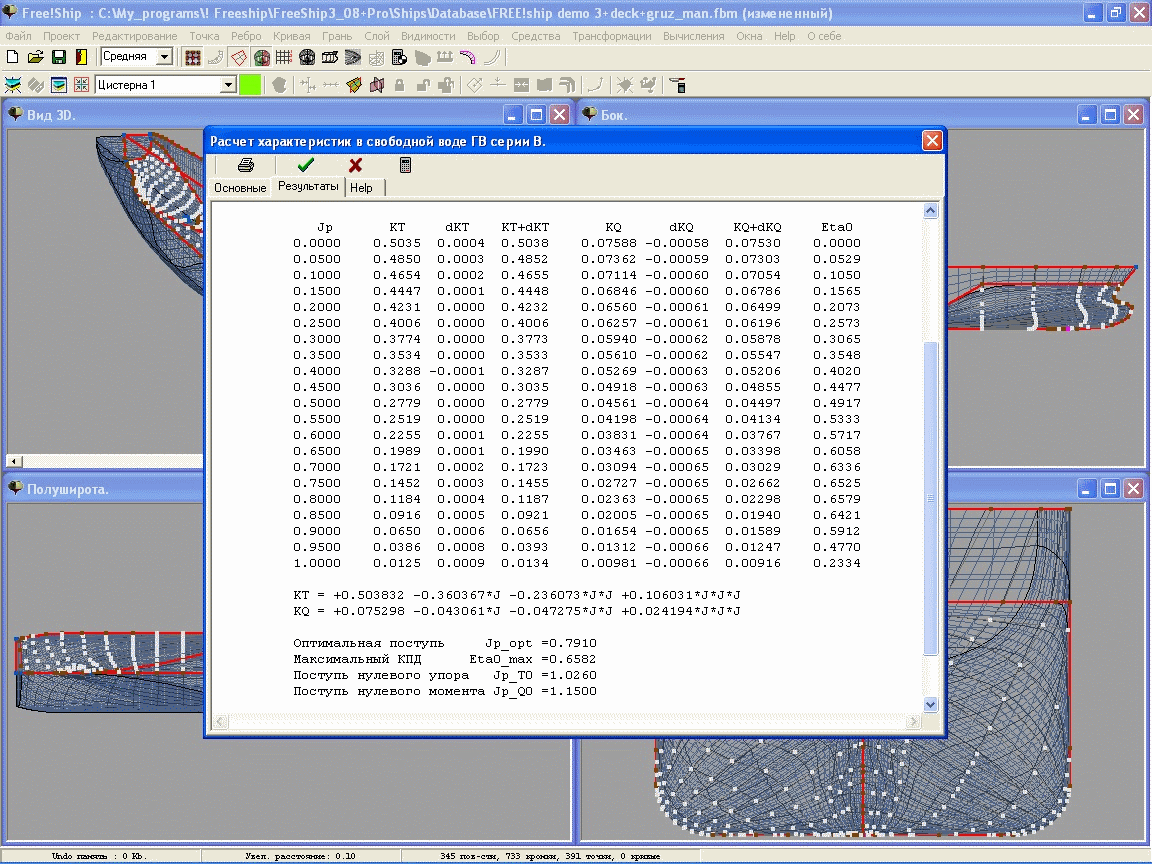1152x864 pixels.
Task: Click the green layer color swatch
Action: (250, 85)
